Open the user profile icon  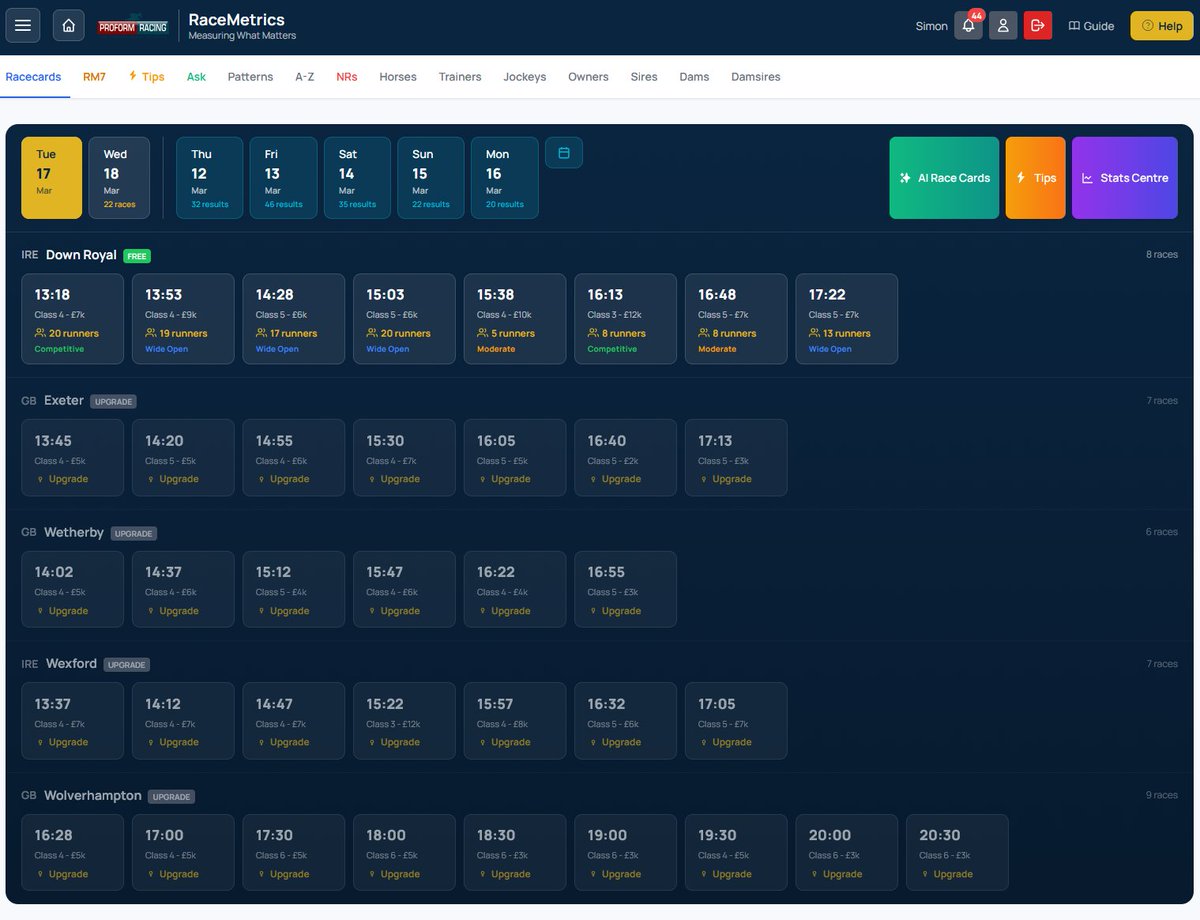(x=1003, y=25)
